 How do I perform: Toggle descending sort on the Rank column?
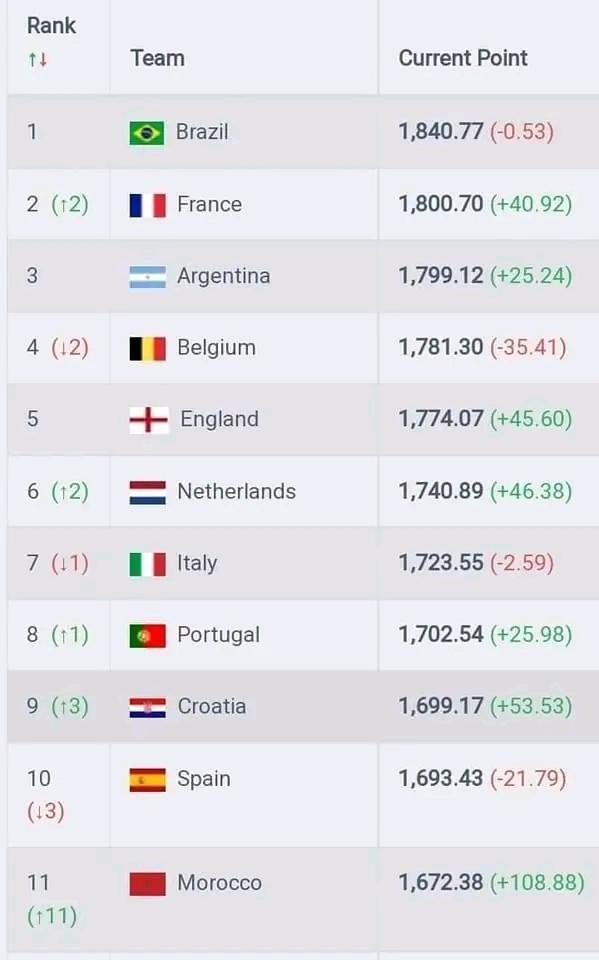click(x=42, y=59)
